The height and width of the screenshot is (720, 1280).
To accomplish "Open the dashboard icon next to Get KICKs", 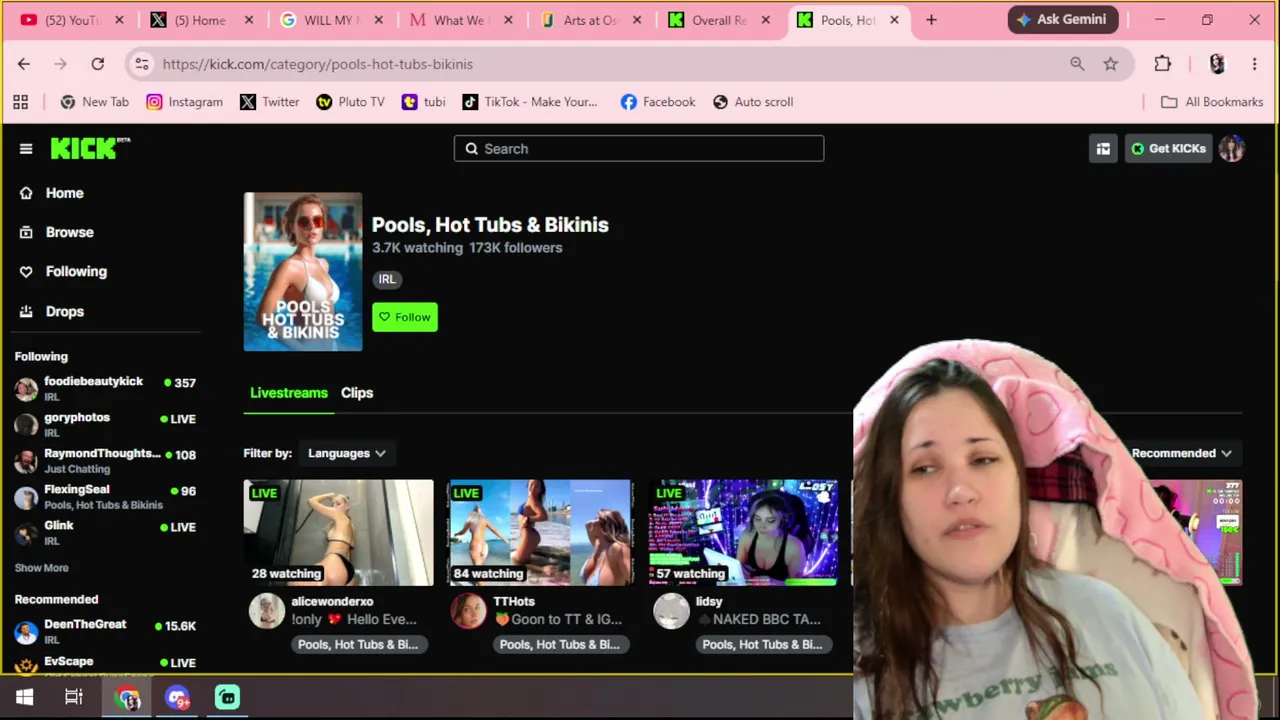I will 1103,148.
